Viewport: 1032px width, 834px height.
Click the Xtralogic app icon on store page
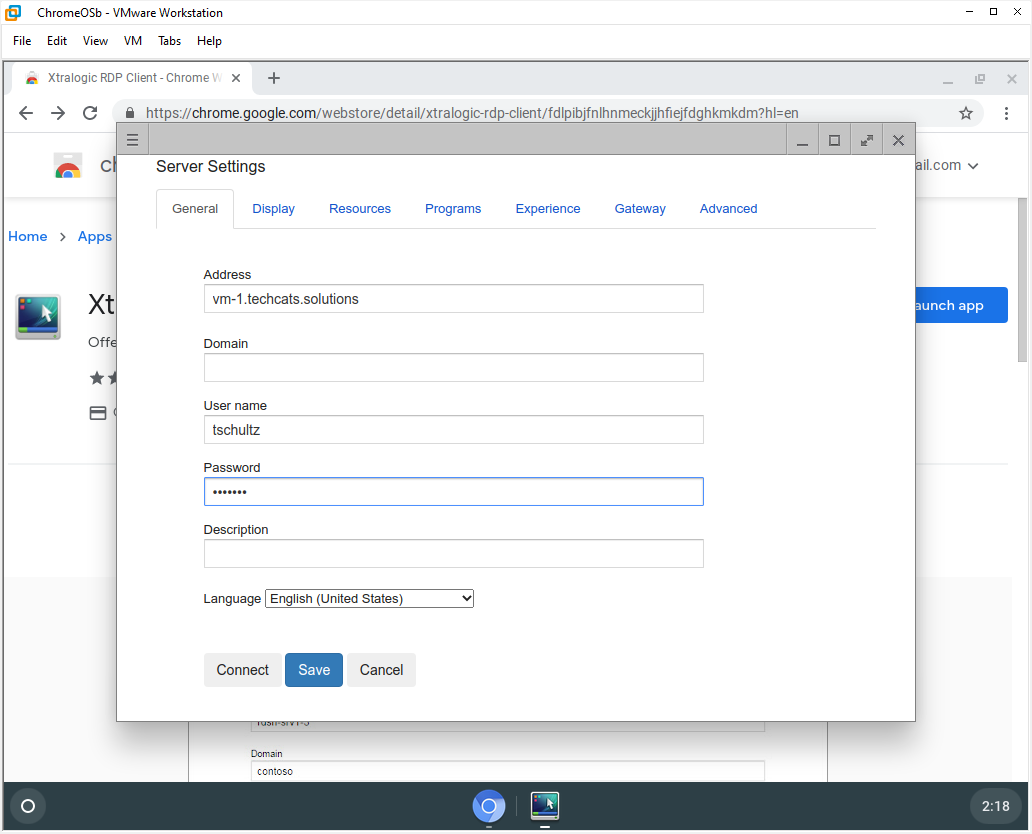click(38, 317)
